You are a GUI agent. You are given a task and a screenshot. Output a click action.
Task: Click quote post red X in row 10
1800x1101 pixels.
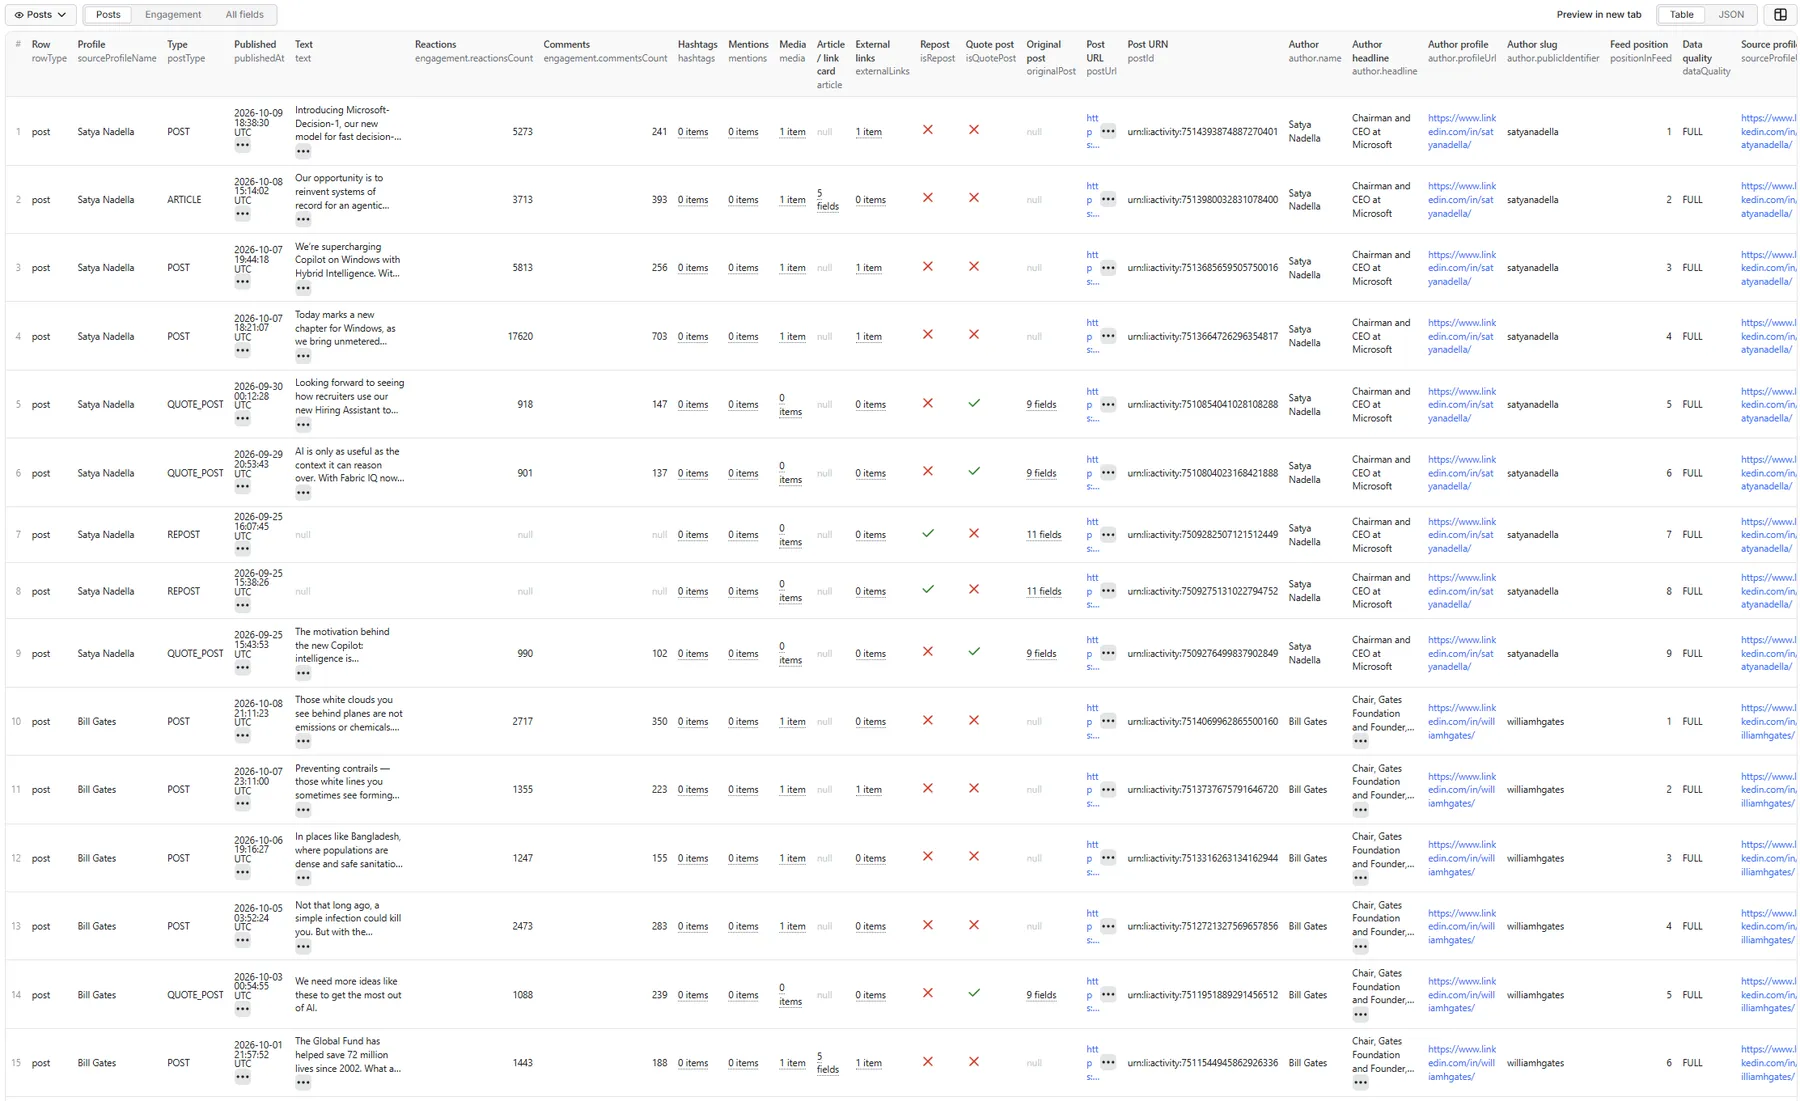(x=974, y=721)
